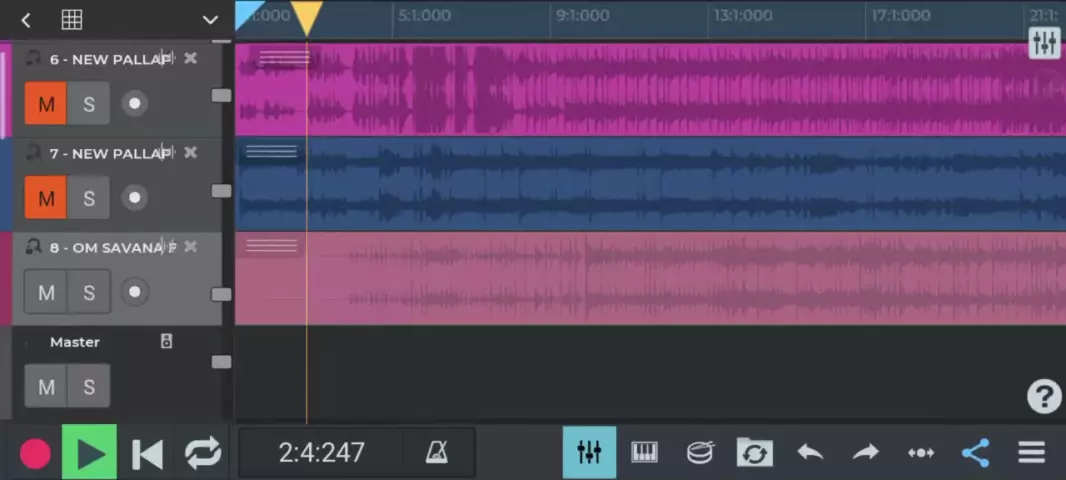The height and width of the screenshot is (480, 1066).
Task: Share the project
Action: (975, 453)
